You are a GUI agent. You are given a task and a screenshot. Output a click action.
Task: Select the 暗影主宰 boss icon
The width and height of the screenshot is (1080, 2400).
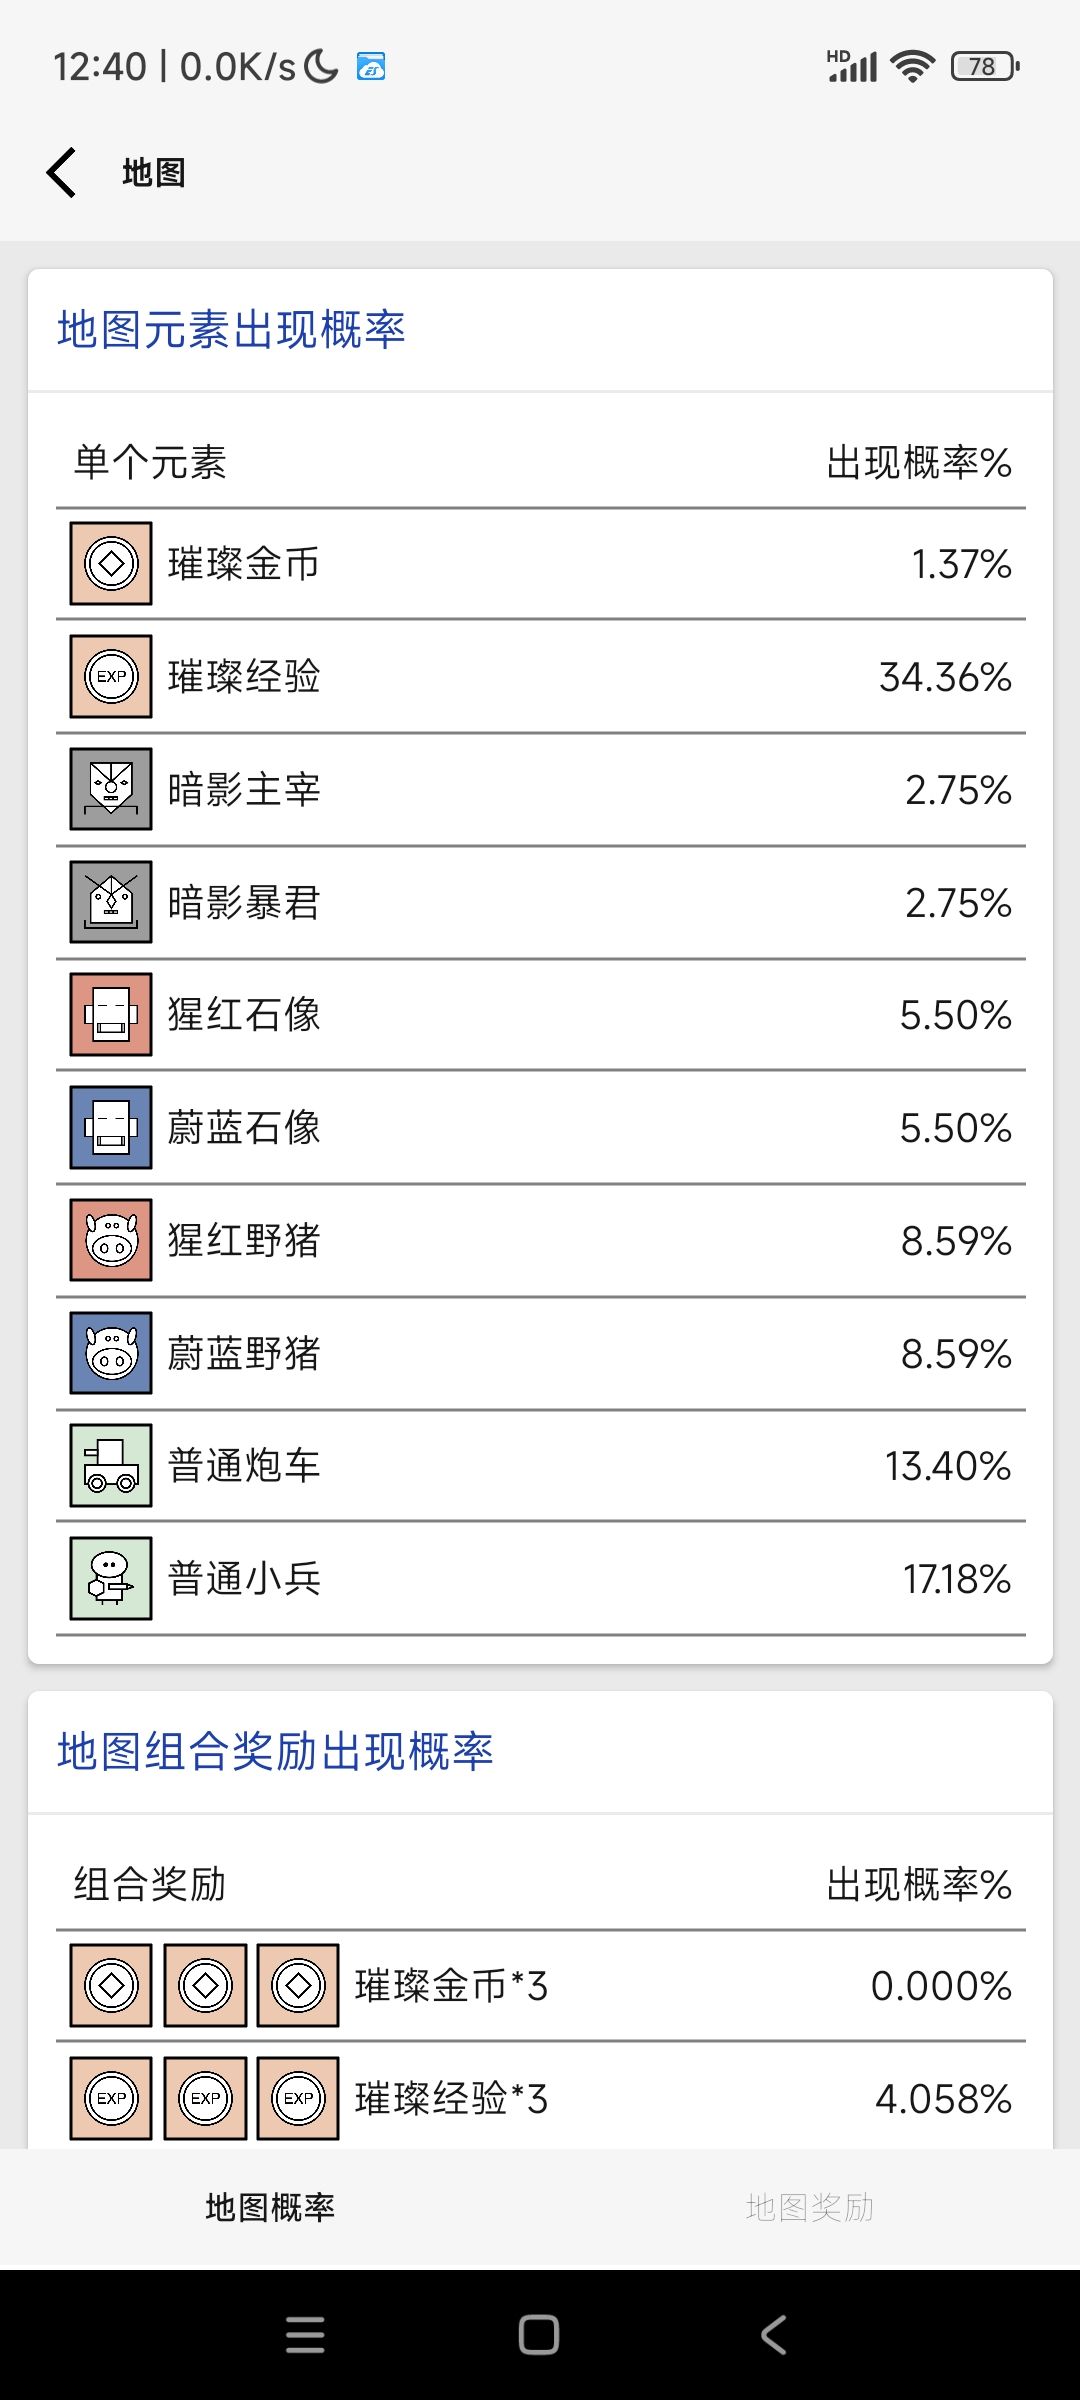[x=111, y=789]
